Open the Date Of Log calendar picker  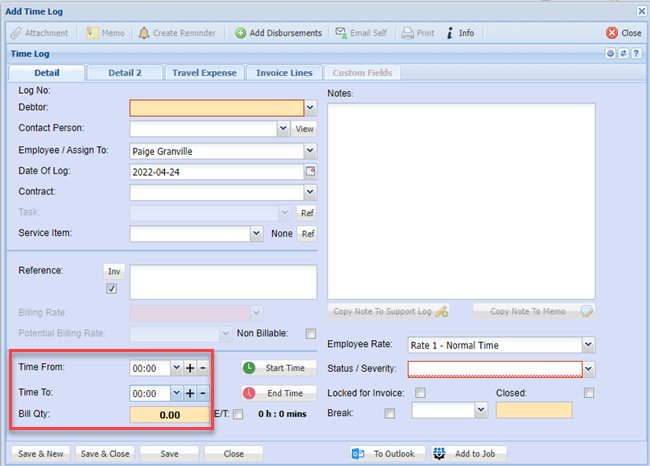[310, 172]
